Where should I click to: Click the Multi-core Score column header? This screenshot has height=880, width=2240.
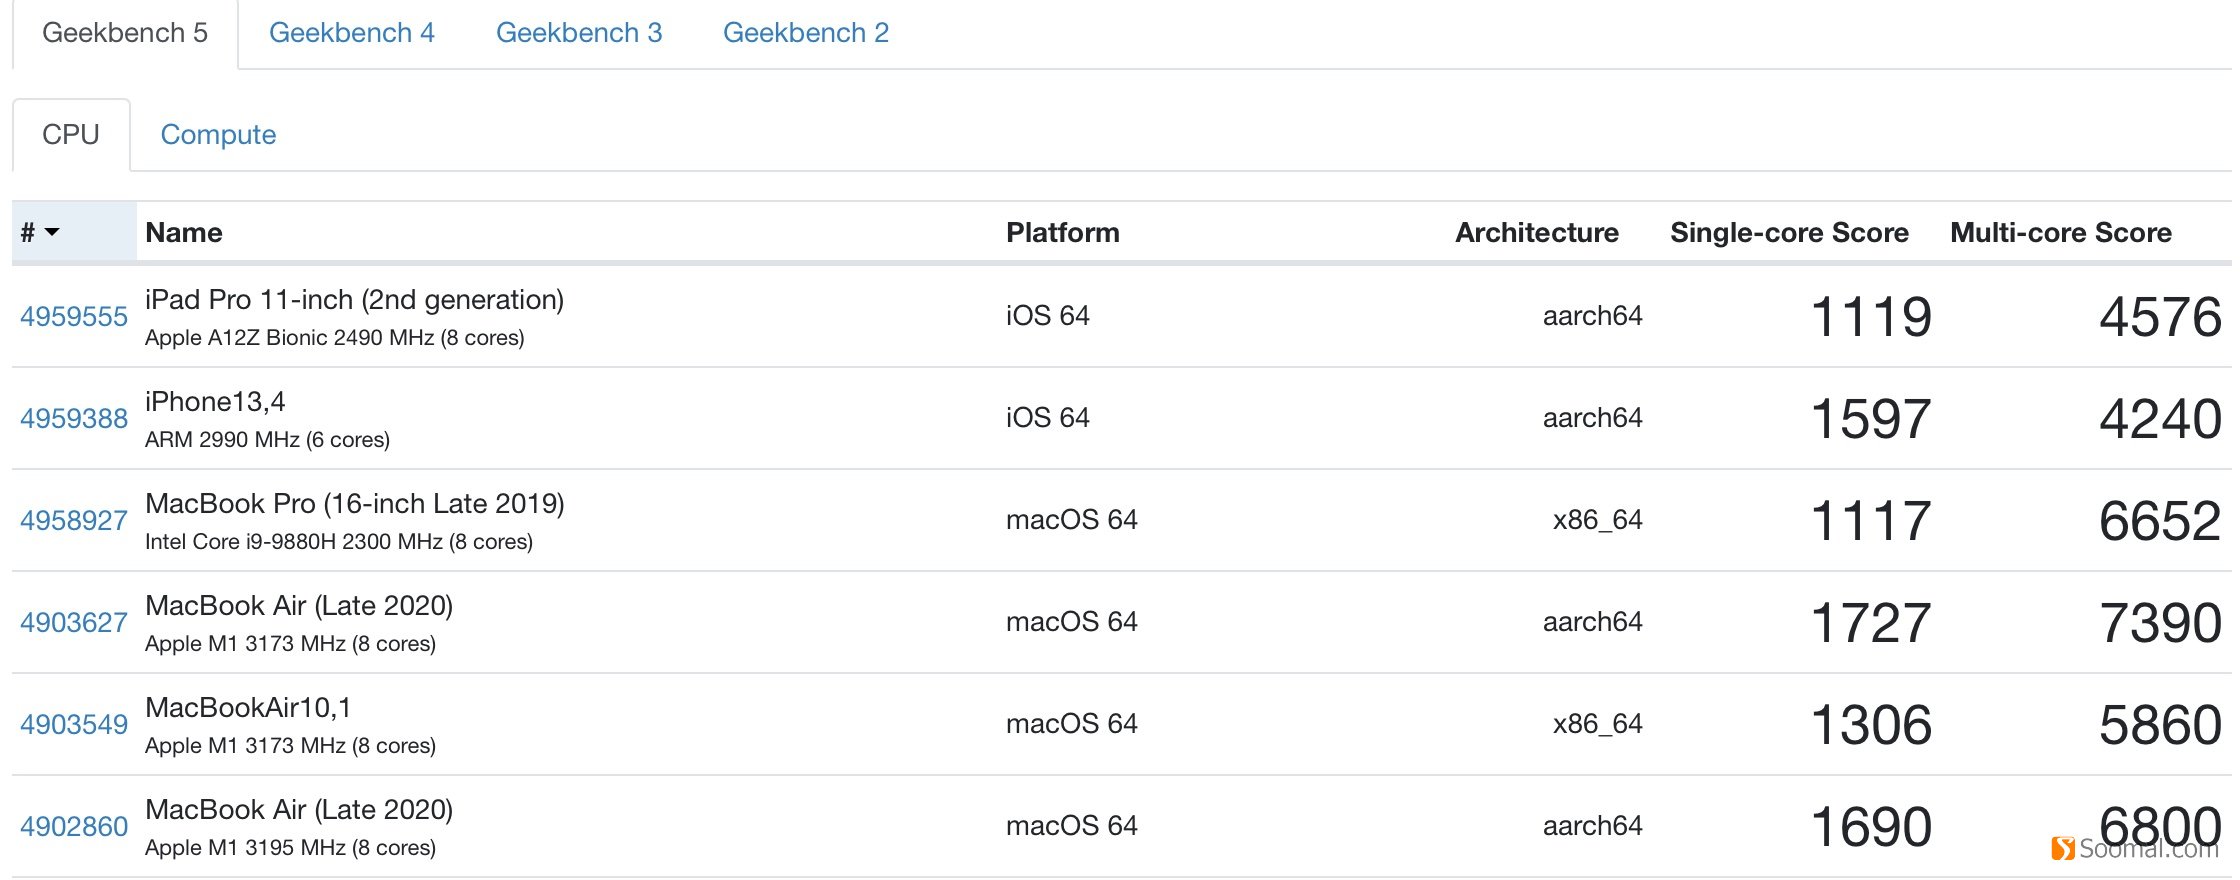click(x=2060, y=233)
